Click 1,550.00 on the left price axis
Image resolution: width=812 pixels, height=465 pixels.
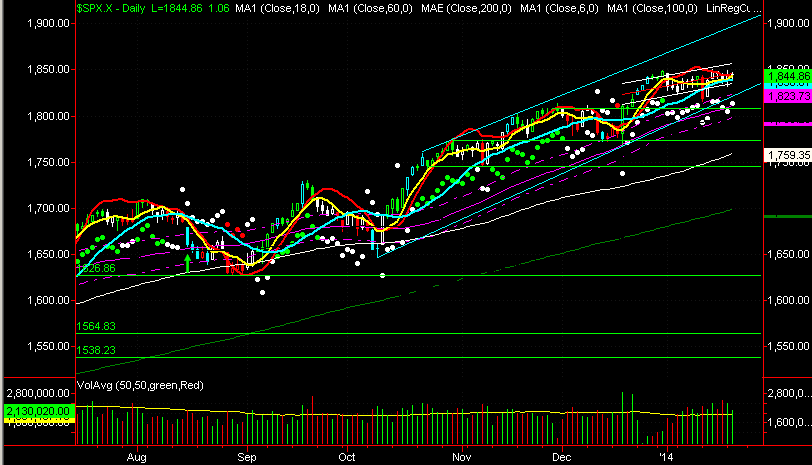48,346
